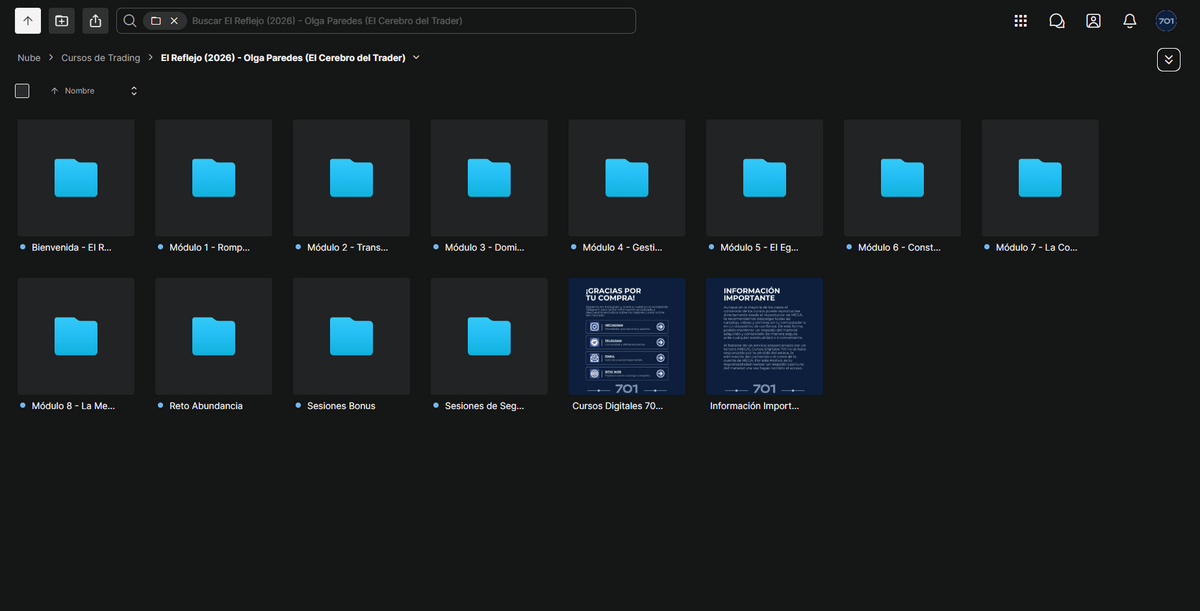Select the '¡Gracias por tu compra!' image thumbnail
The height and width of the screenshot is (611, 1200).
pyautogui.click(x=627, y=336)
